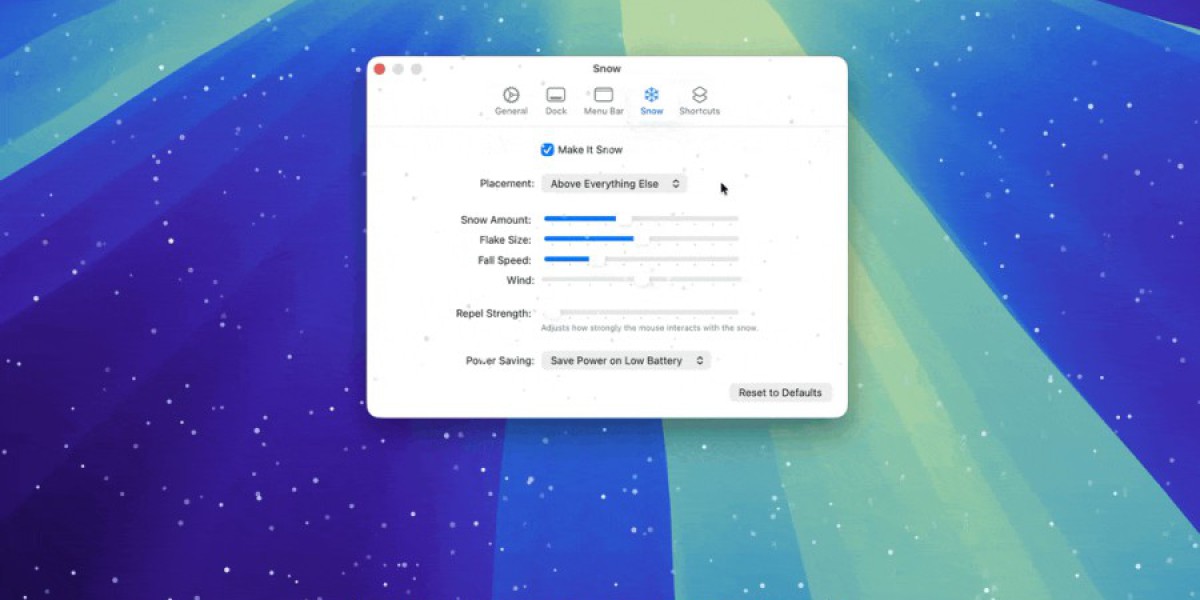Uncheck the Make It Snow checkbox
1200x600 pixels.
pos(547,150)
